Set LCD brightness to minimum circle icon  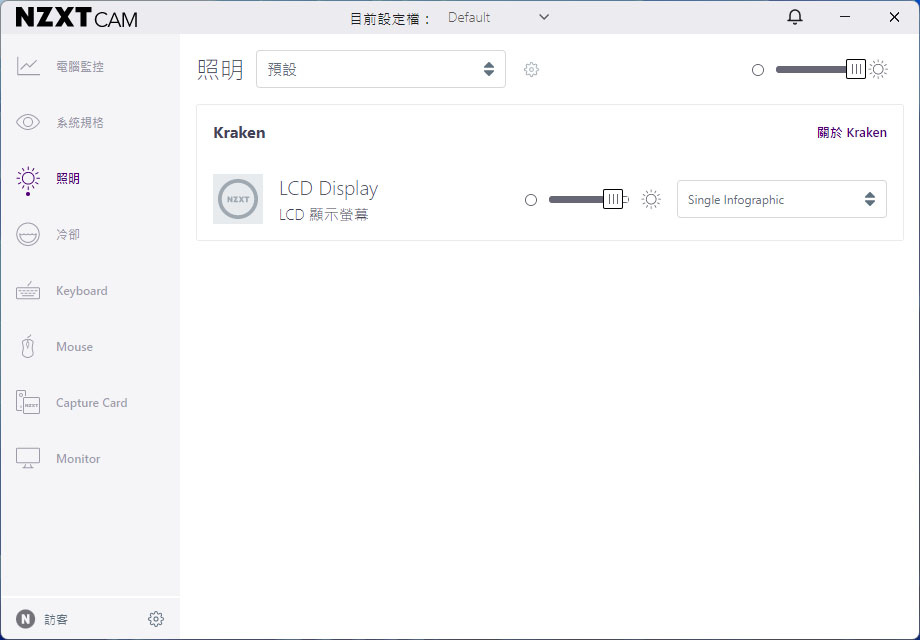pos(531,200)
